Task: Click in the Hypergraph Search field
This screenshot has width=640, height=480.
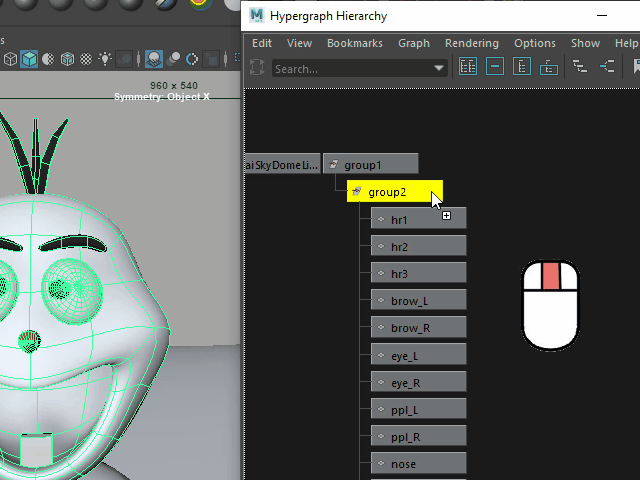Action: 350,69
